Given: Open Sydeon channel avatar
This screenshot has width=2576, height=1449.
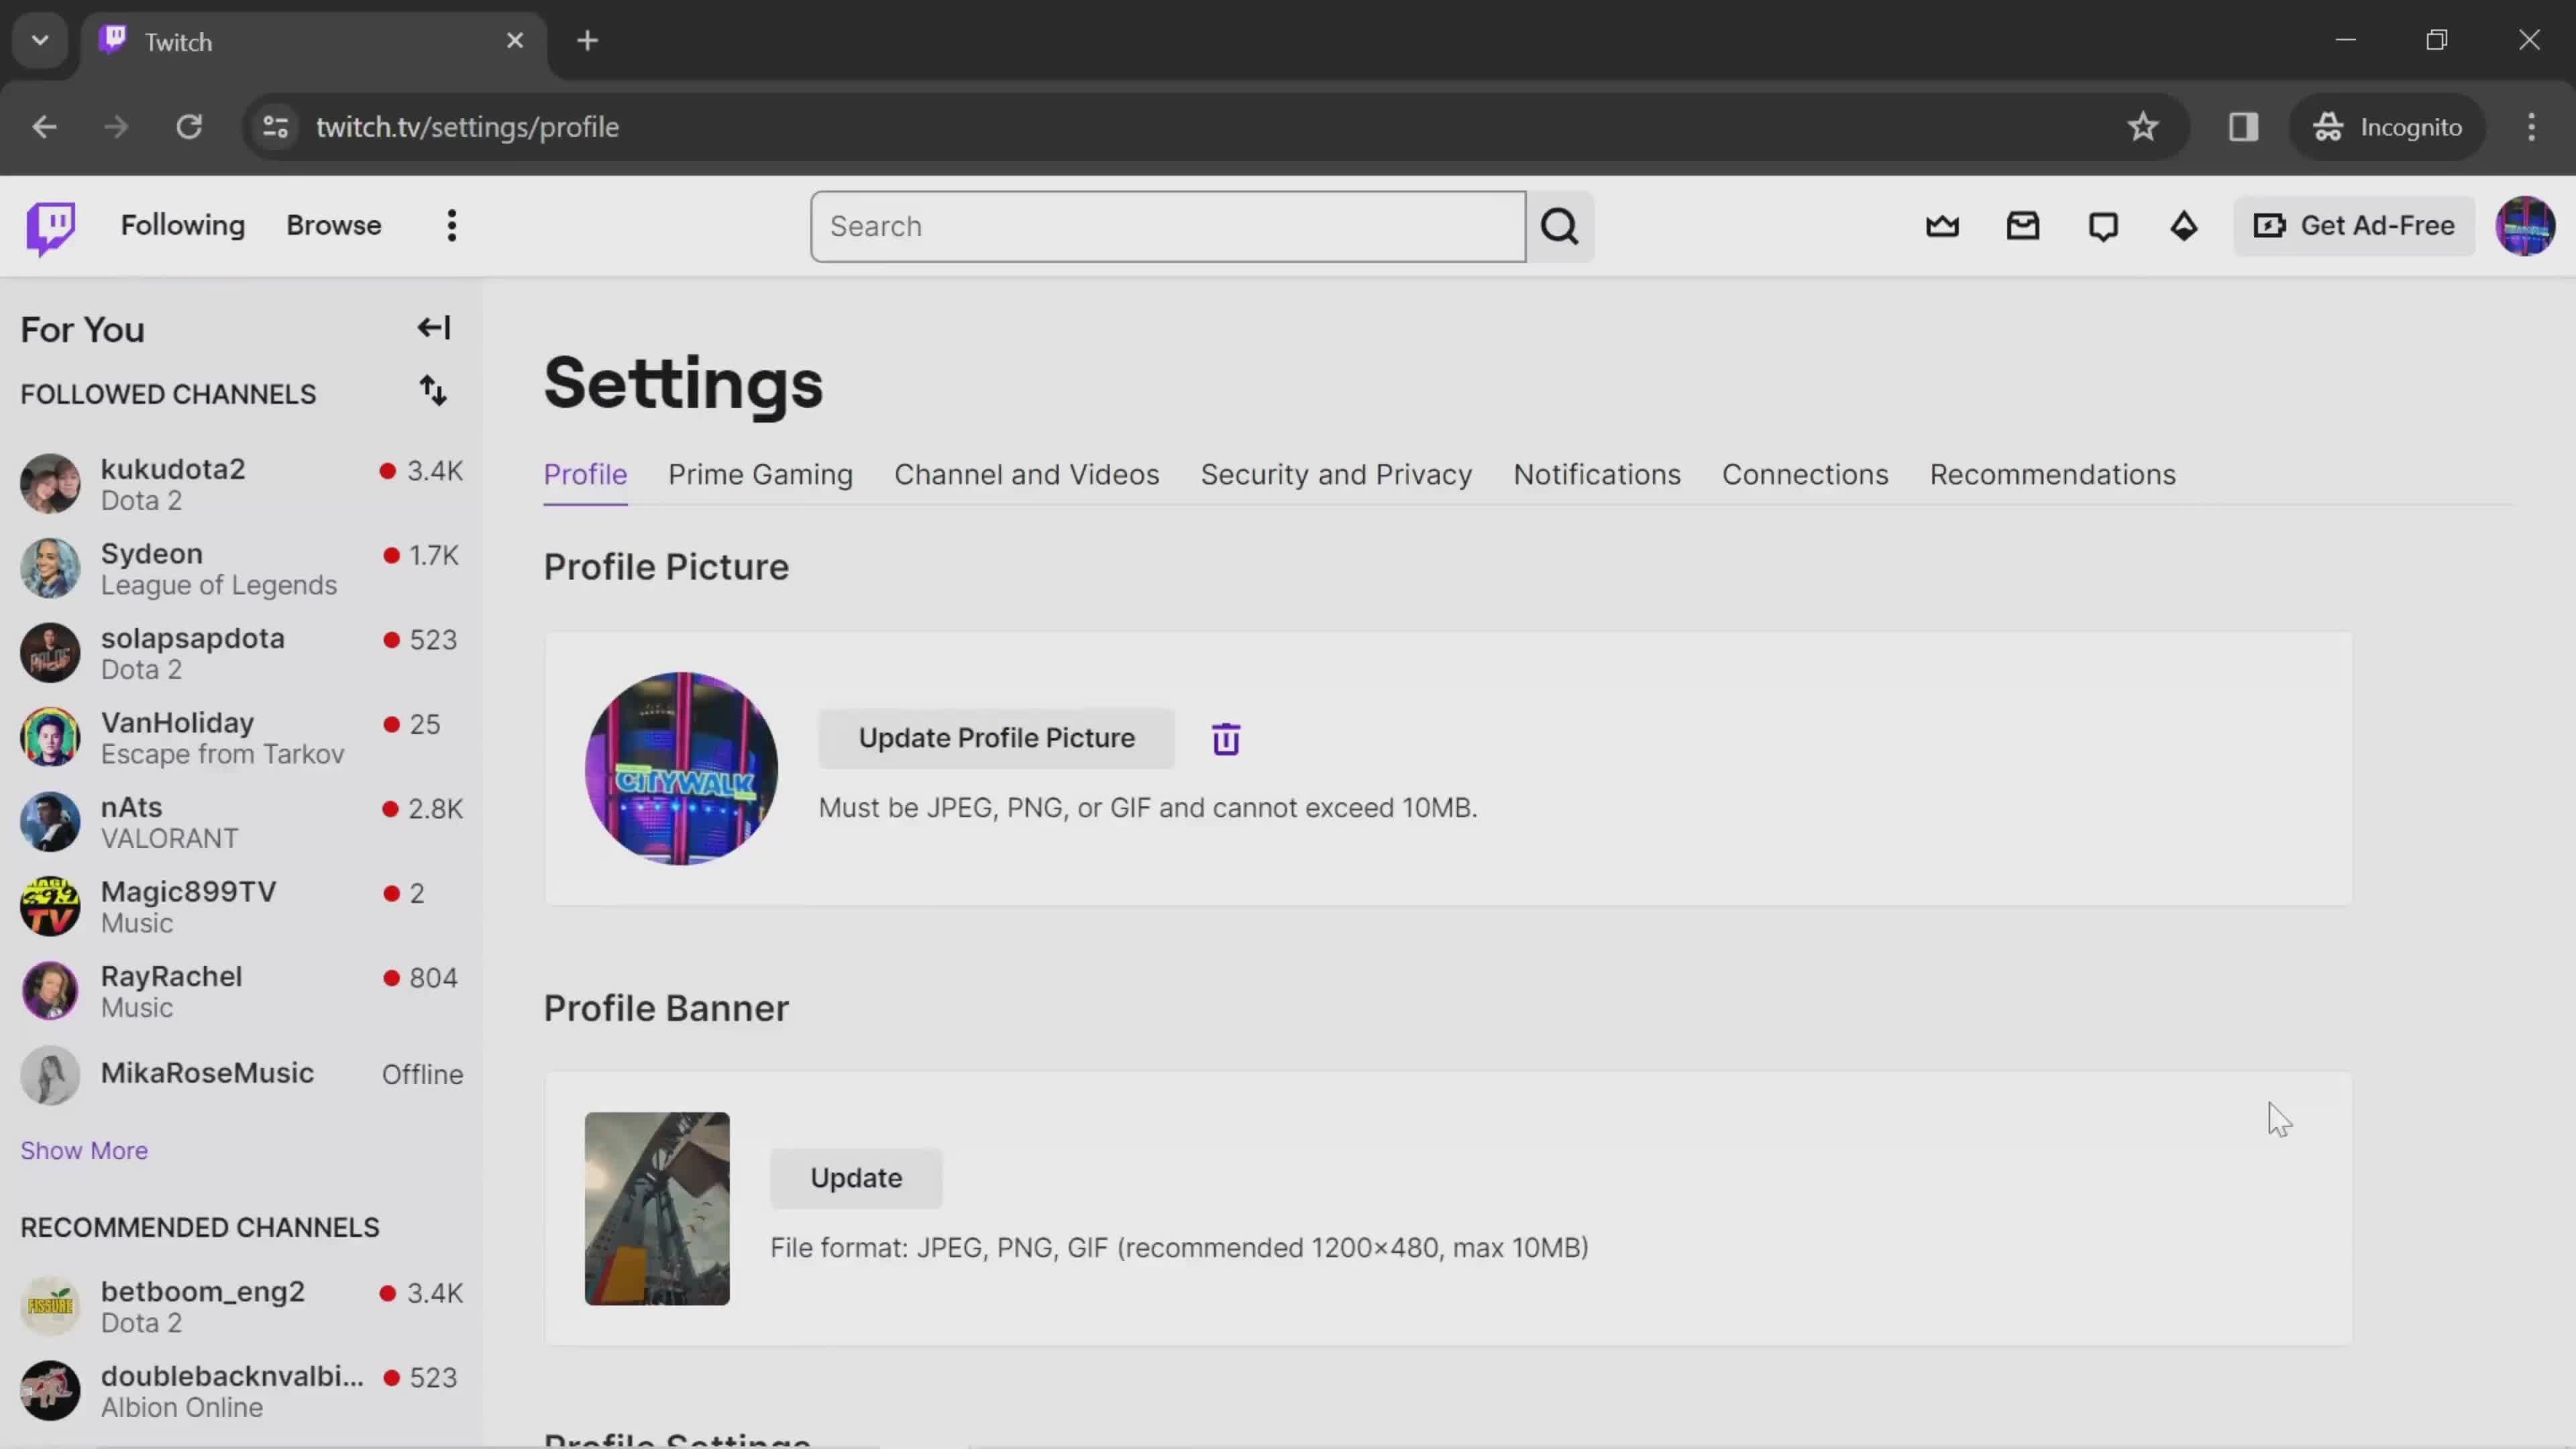Looking at the screenshot, I should 50,568.
